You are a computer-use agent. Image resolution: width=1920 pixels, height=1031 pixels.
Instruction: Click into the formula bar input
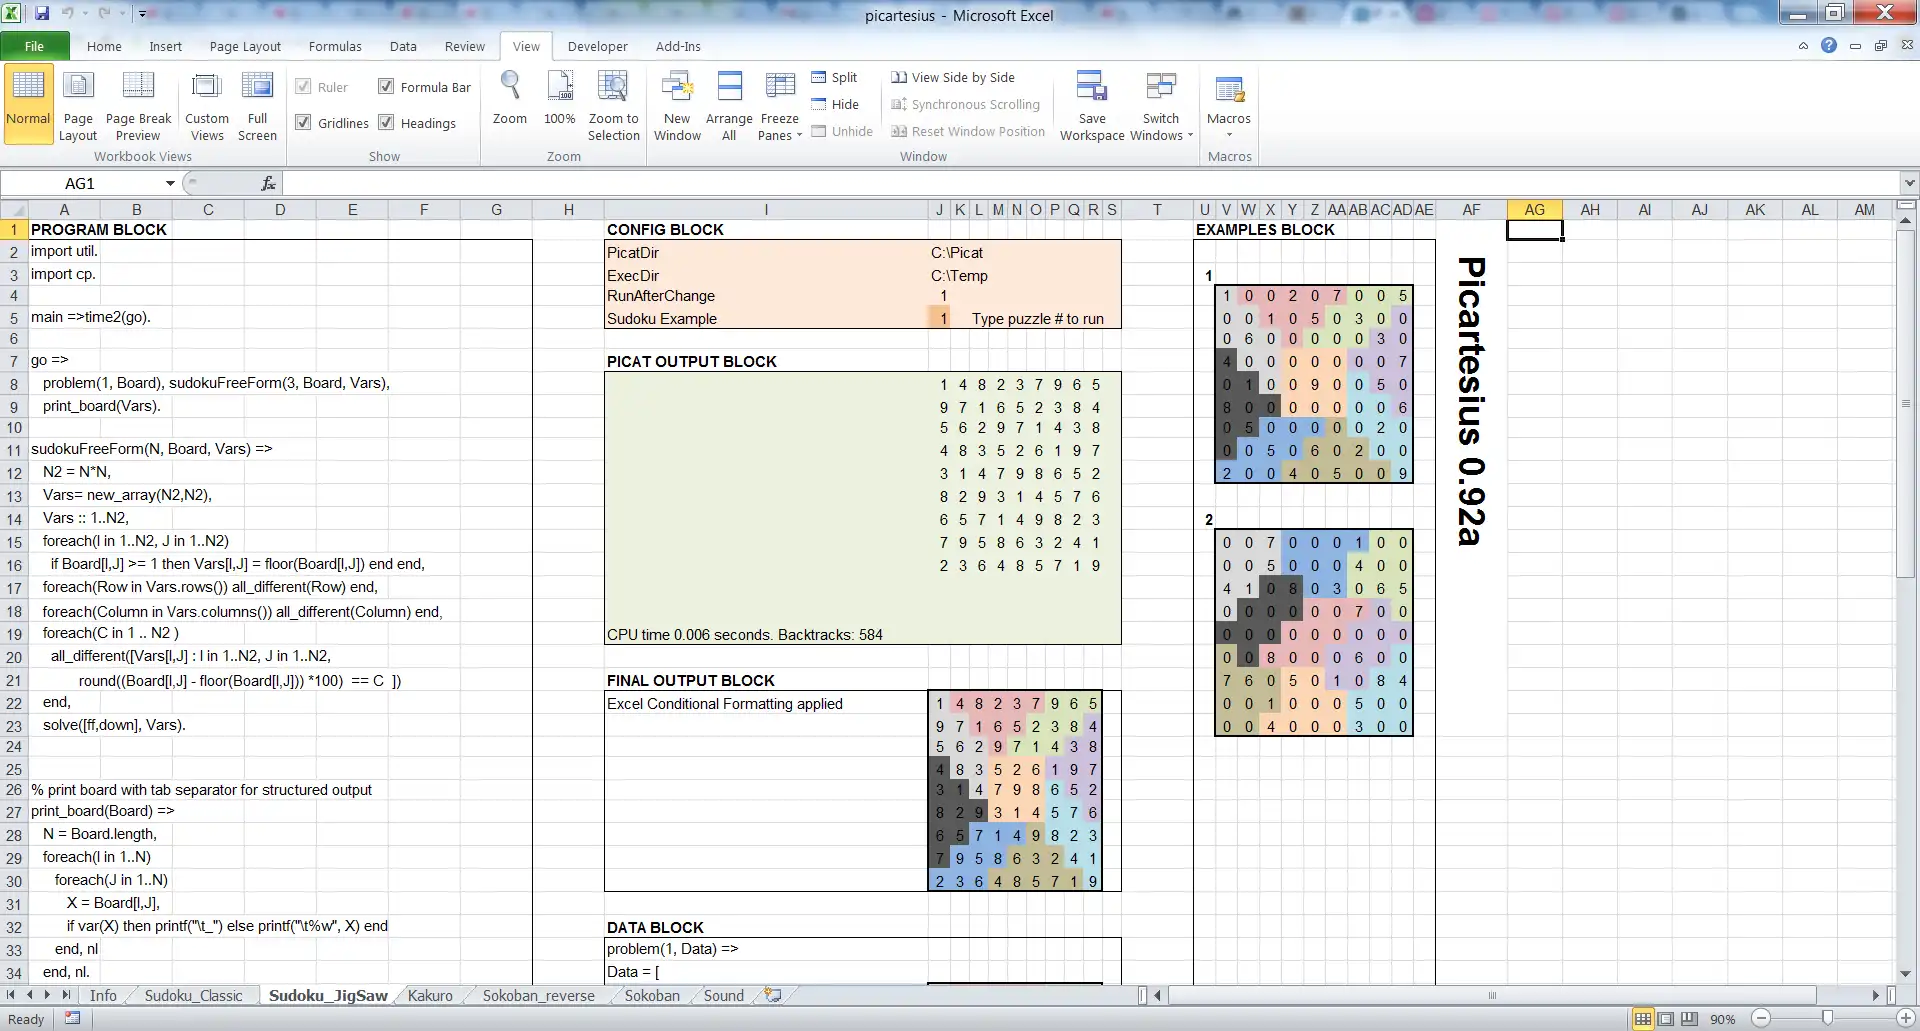point(1090,183)
